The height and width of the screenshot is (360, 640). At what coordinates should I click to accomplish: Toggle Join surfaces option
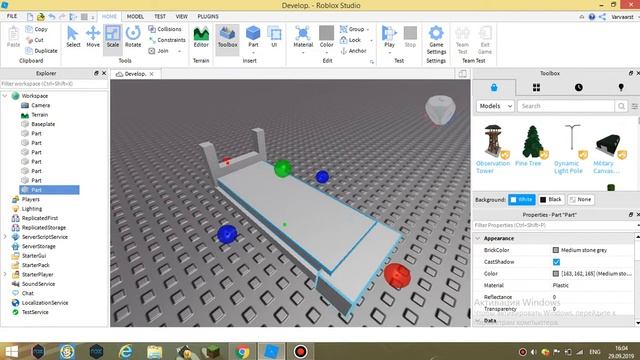tap(158, 51)
